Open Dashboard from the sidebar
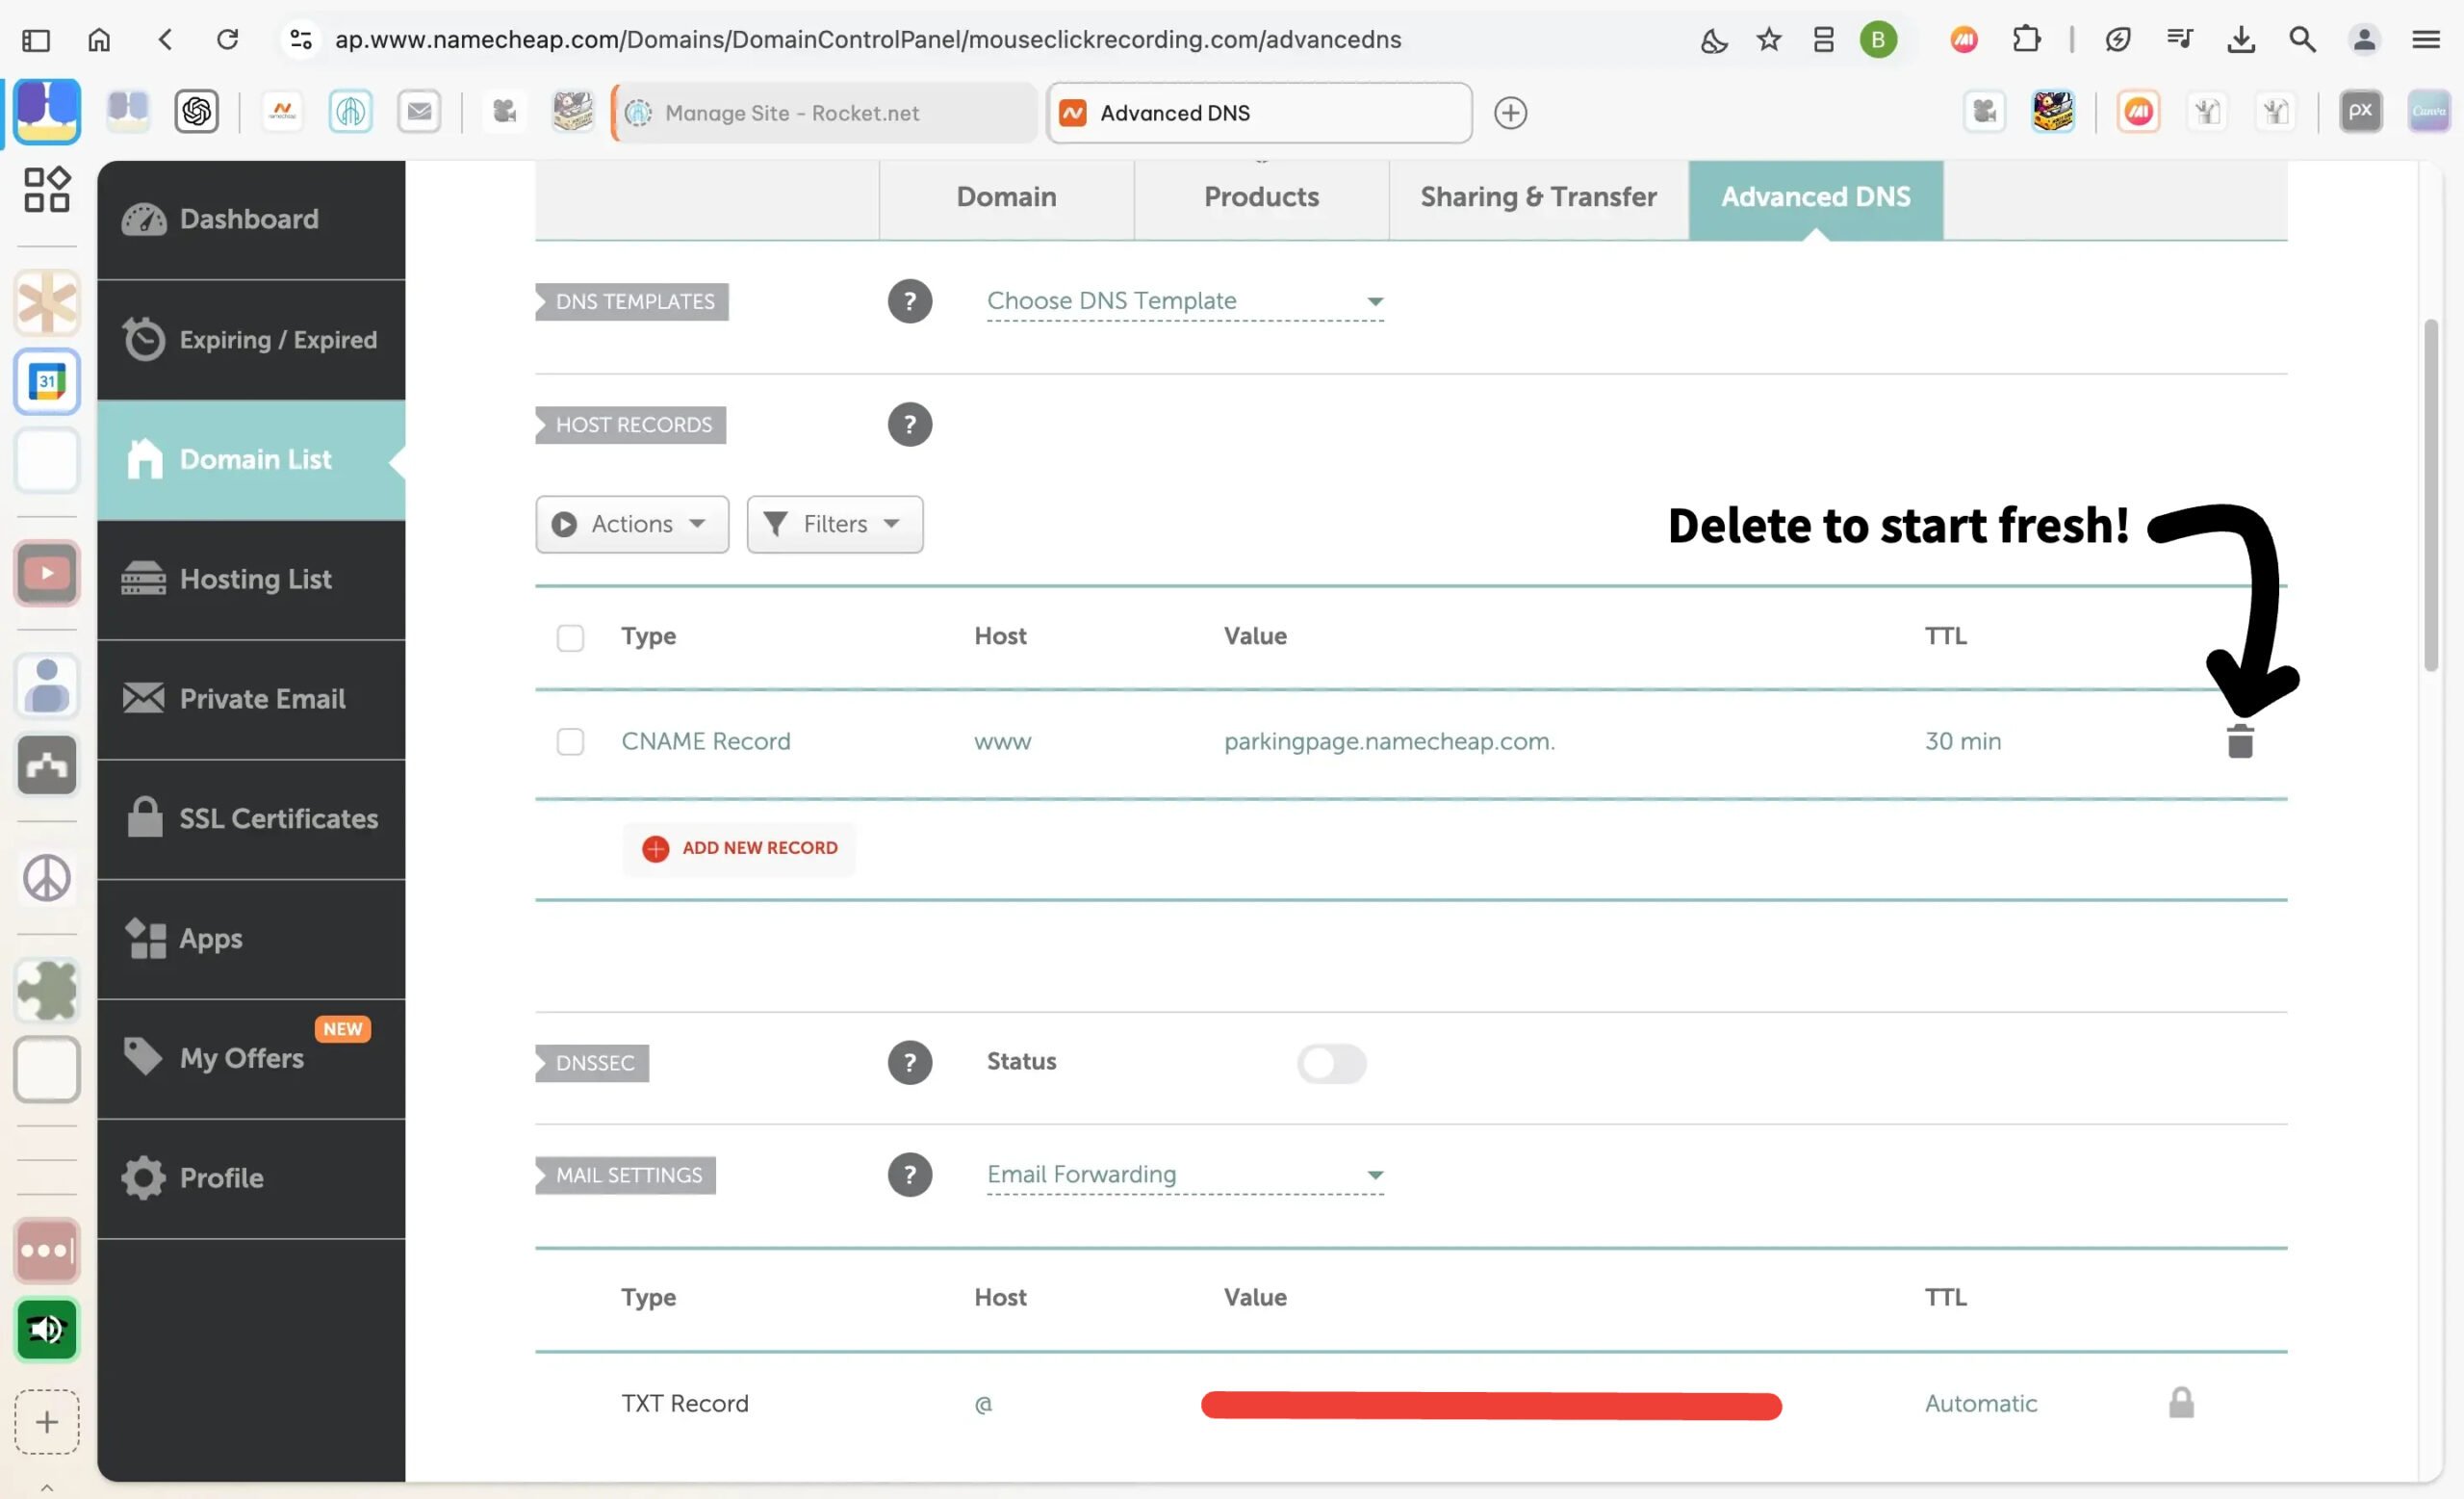This screenshot has height=1499, width=2464. pos(250,219)
